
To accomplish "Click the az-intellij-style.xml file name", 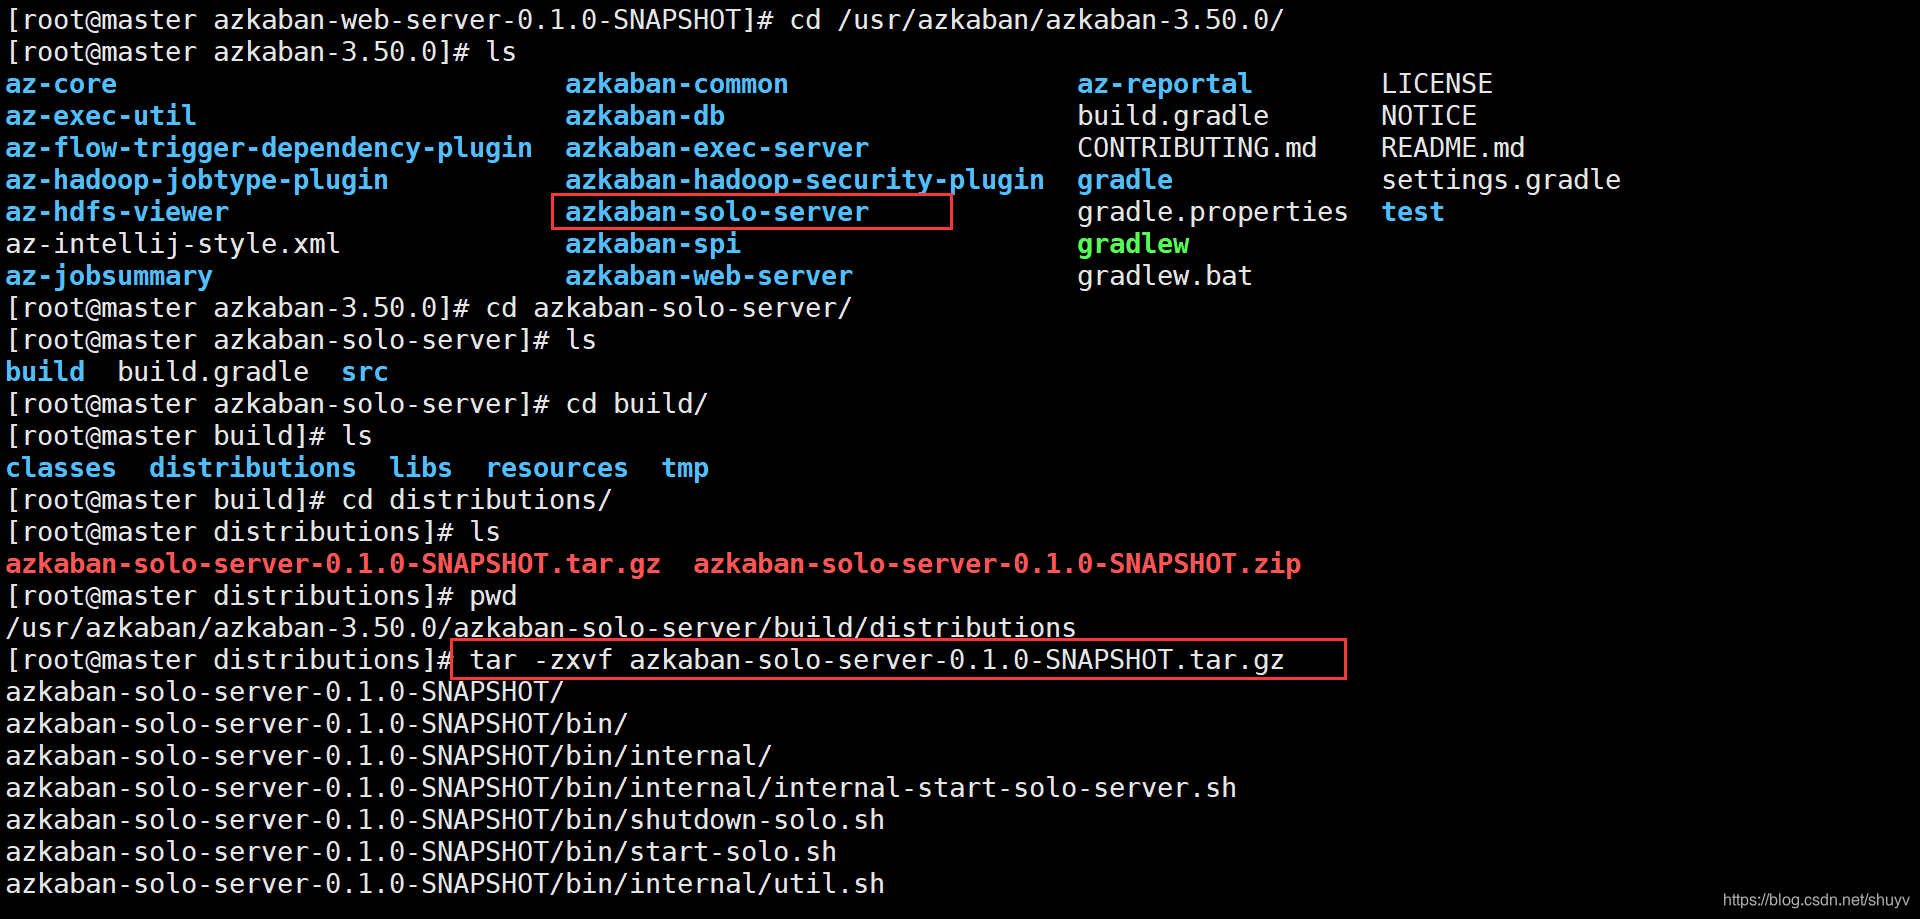I will 173,244.
